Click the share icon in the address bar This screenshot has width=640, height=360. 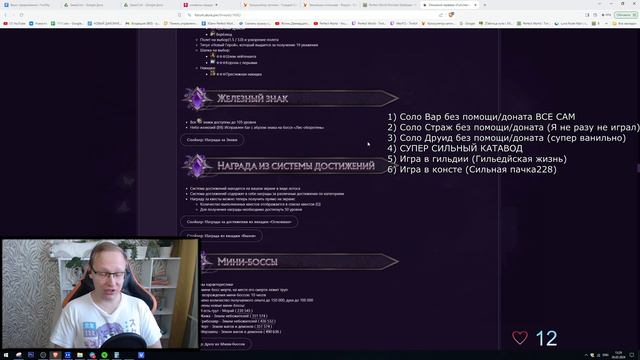tap(441, 15)
